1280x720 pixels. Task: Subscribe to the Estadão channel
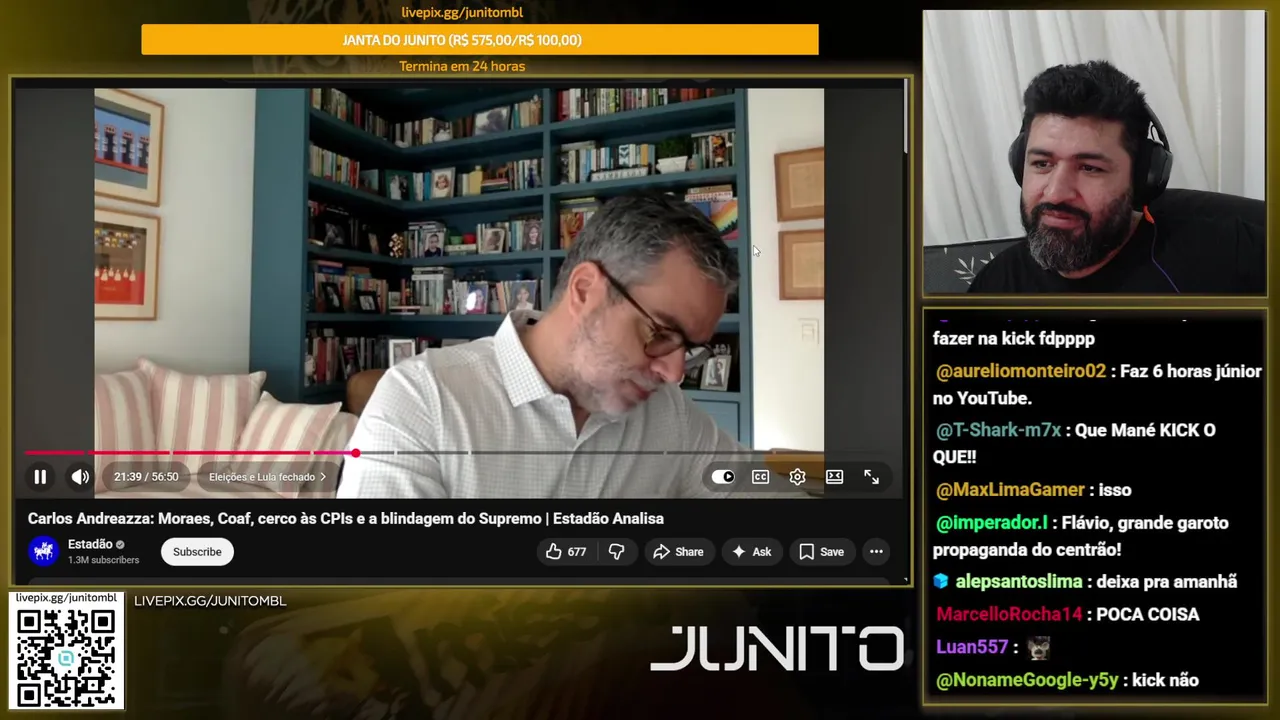point(197,552)
